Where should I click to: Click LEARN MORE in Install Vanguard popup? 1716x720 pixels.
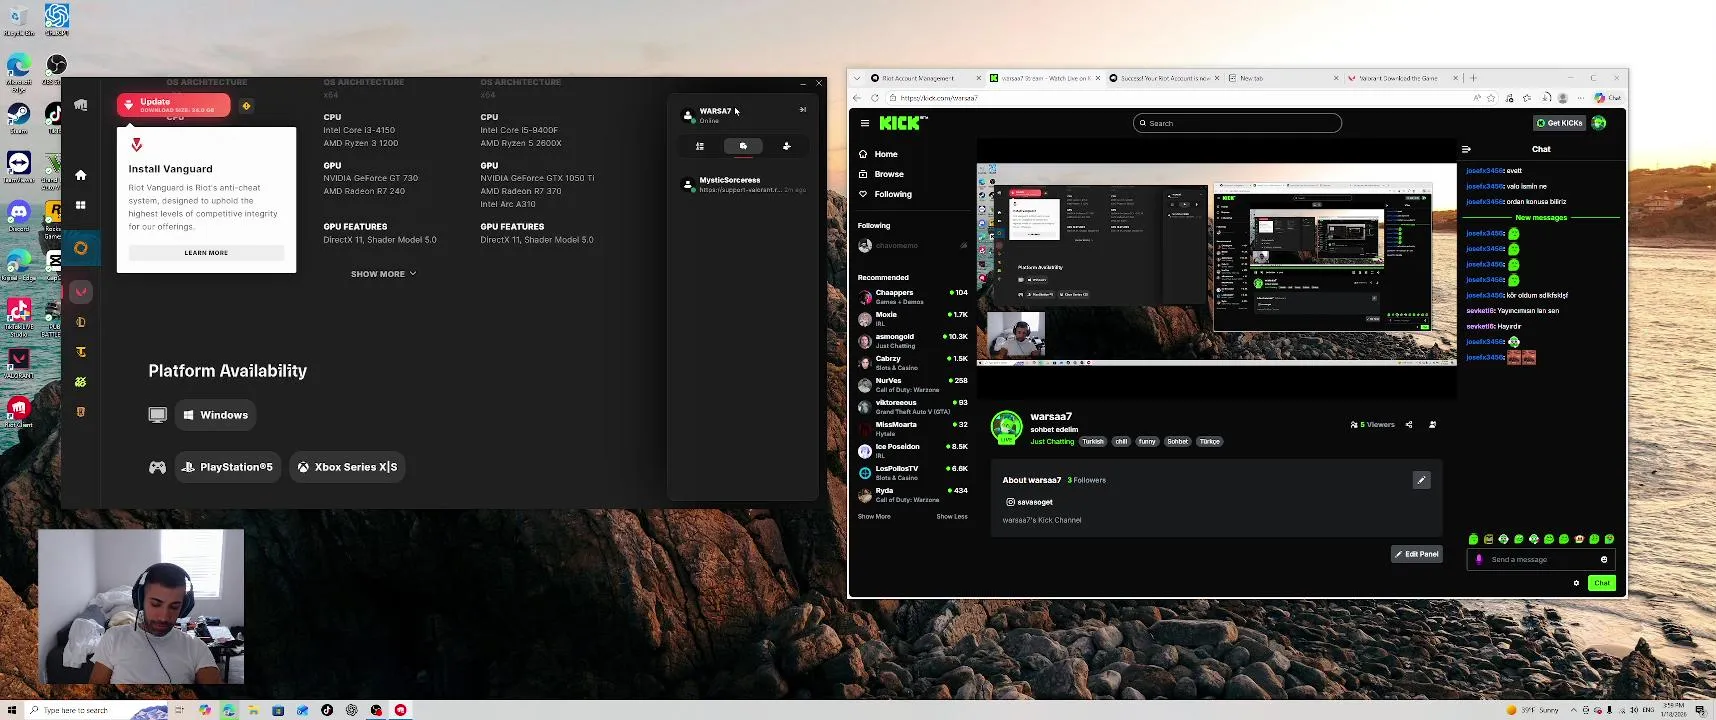pos(206,253)
